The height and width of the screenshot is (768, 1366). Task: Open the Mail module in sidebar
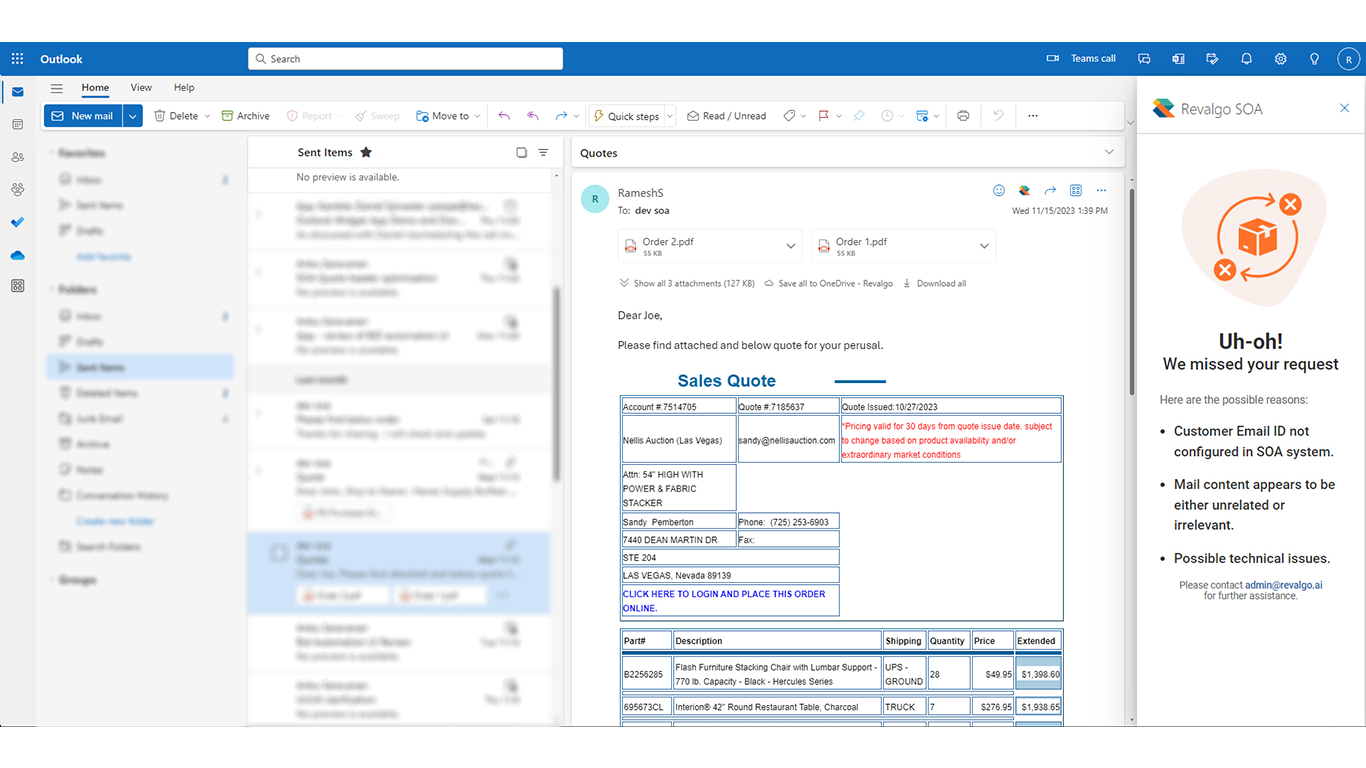17,92
